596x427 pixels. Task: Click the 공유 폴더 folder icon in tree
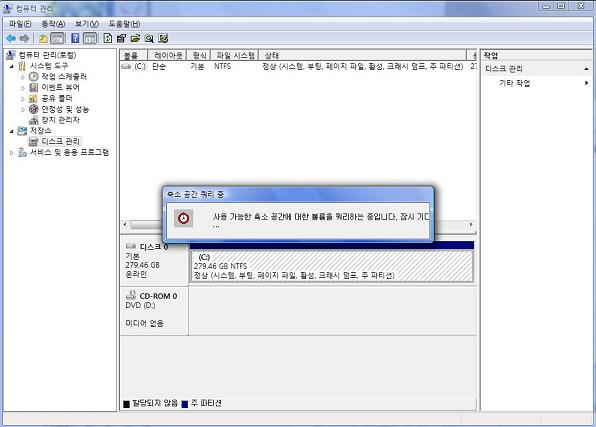click(x=33, y=98)
